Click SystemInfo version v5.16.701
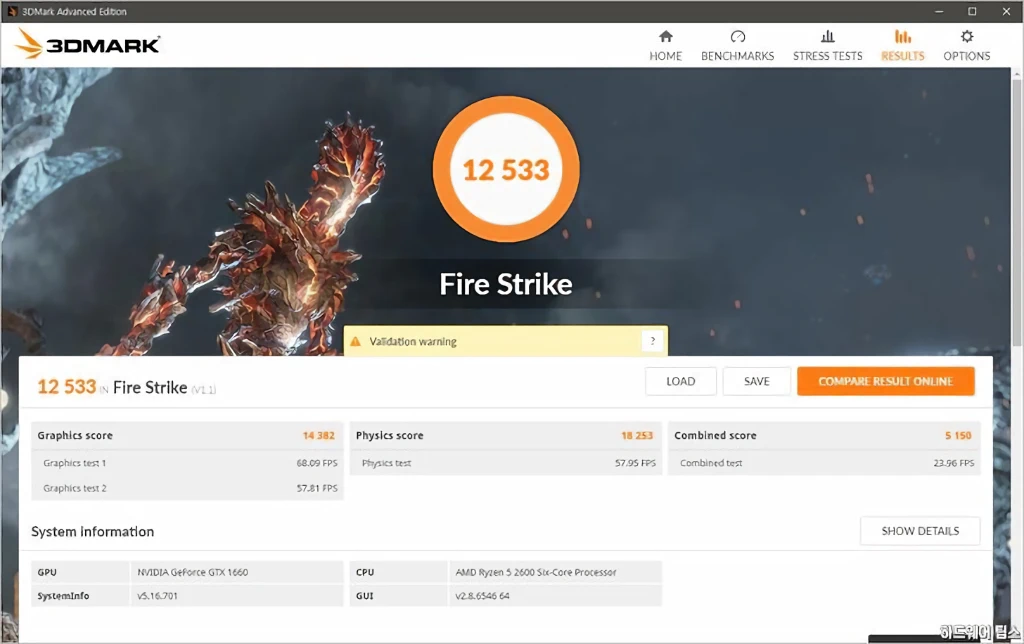 pos(157,596)
